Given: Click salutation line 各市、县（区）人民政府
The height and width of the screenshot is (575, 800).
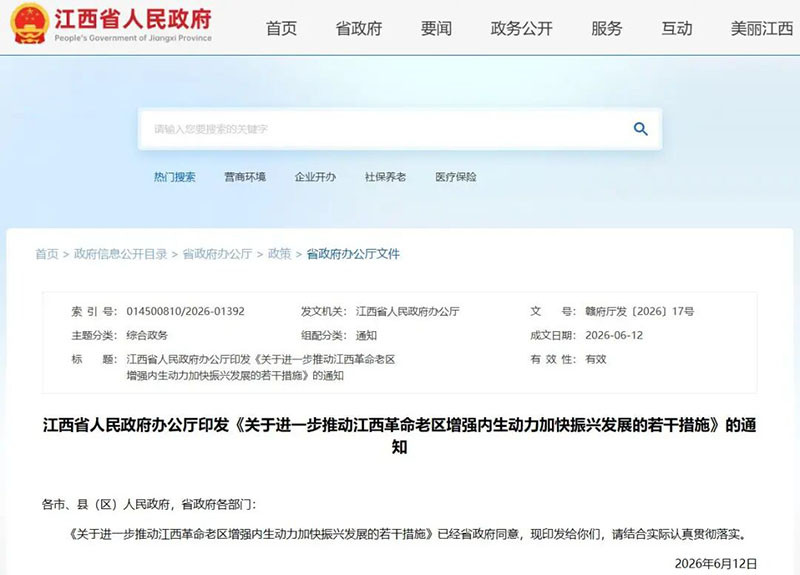Looking at the screenshot, I should pos(148,505).
